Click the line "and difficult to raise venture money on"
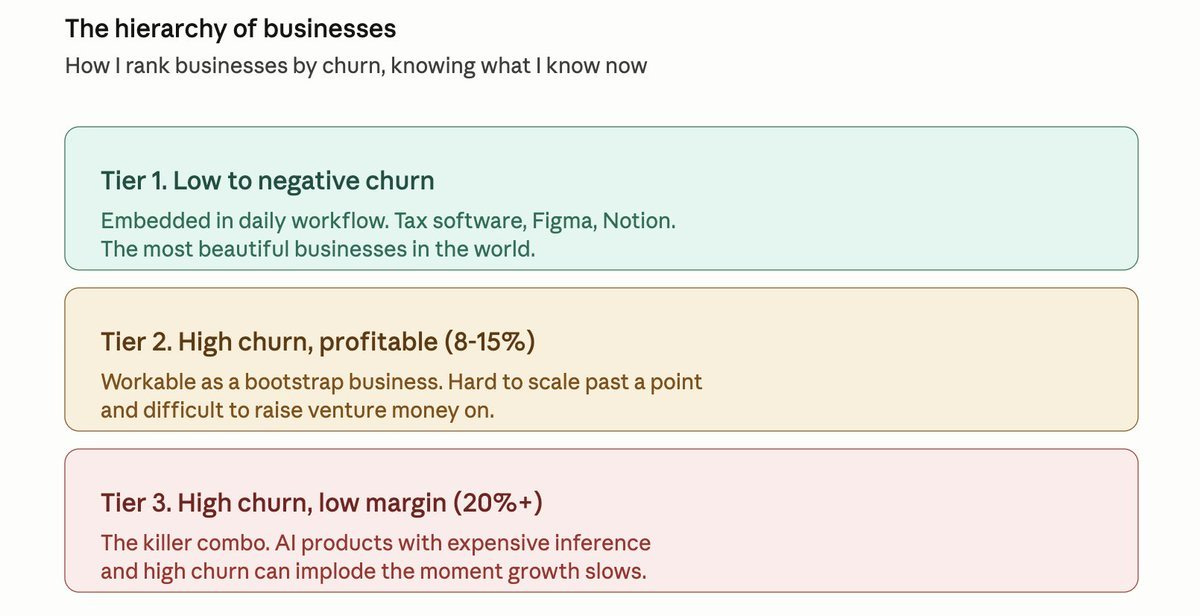Viewport: 1200px width, 616px height. [x=298, y=410]
